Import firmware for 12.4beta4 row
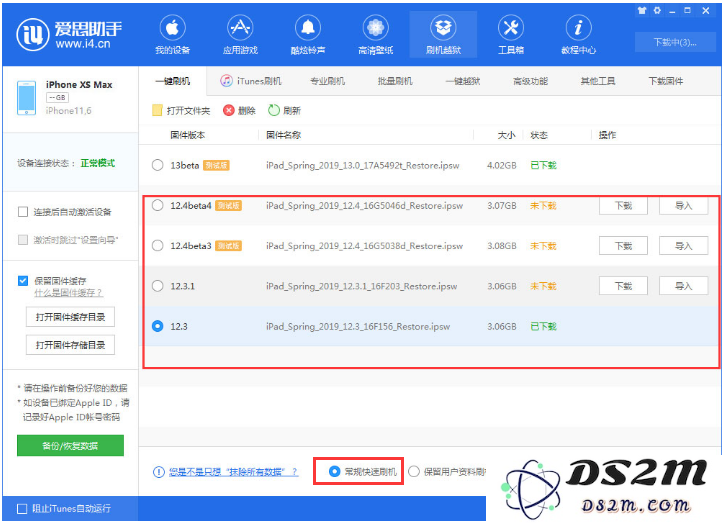The image size is (724, 523). coord(683,206)
